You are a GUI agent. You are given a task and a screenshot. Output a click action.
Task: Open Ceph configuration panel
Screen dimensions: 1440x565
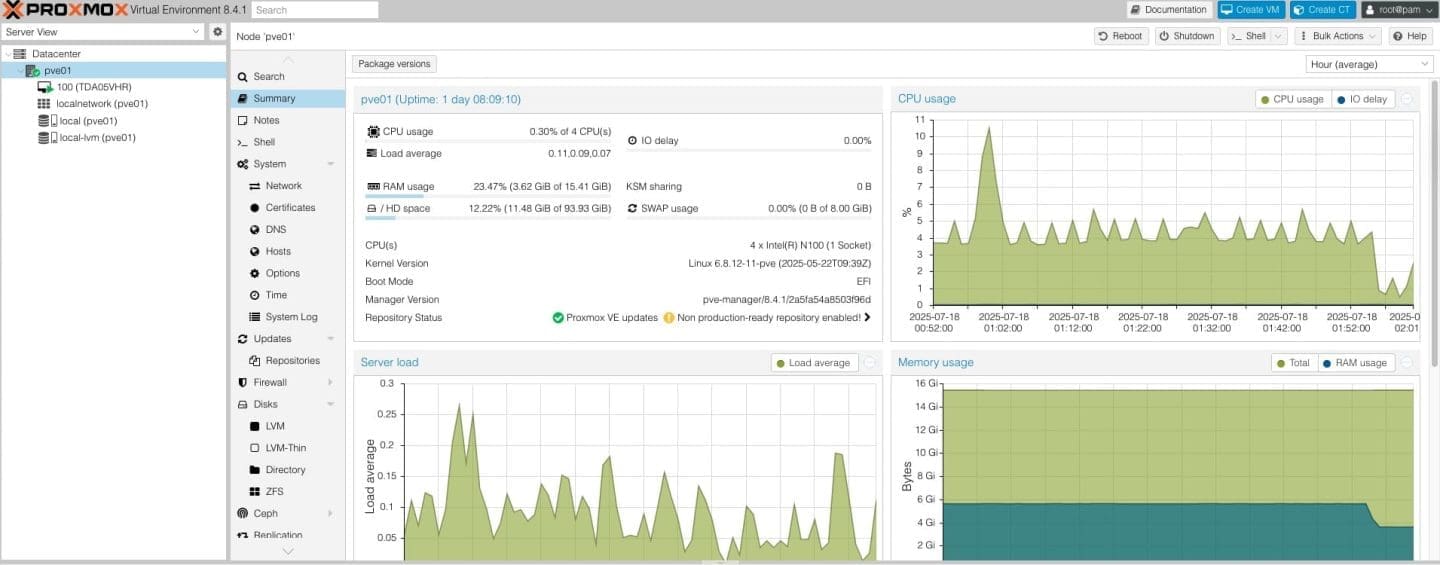pyautogui.click(x=265, y=514)
